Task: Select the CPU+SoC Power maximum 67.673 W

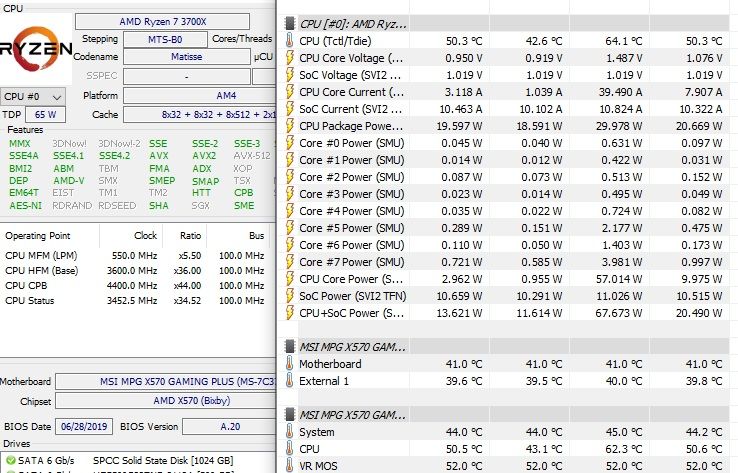Action: (x=618, y=313)
